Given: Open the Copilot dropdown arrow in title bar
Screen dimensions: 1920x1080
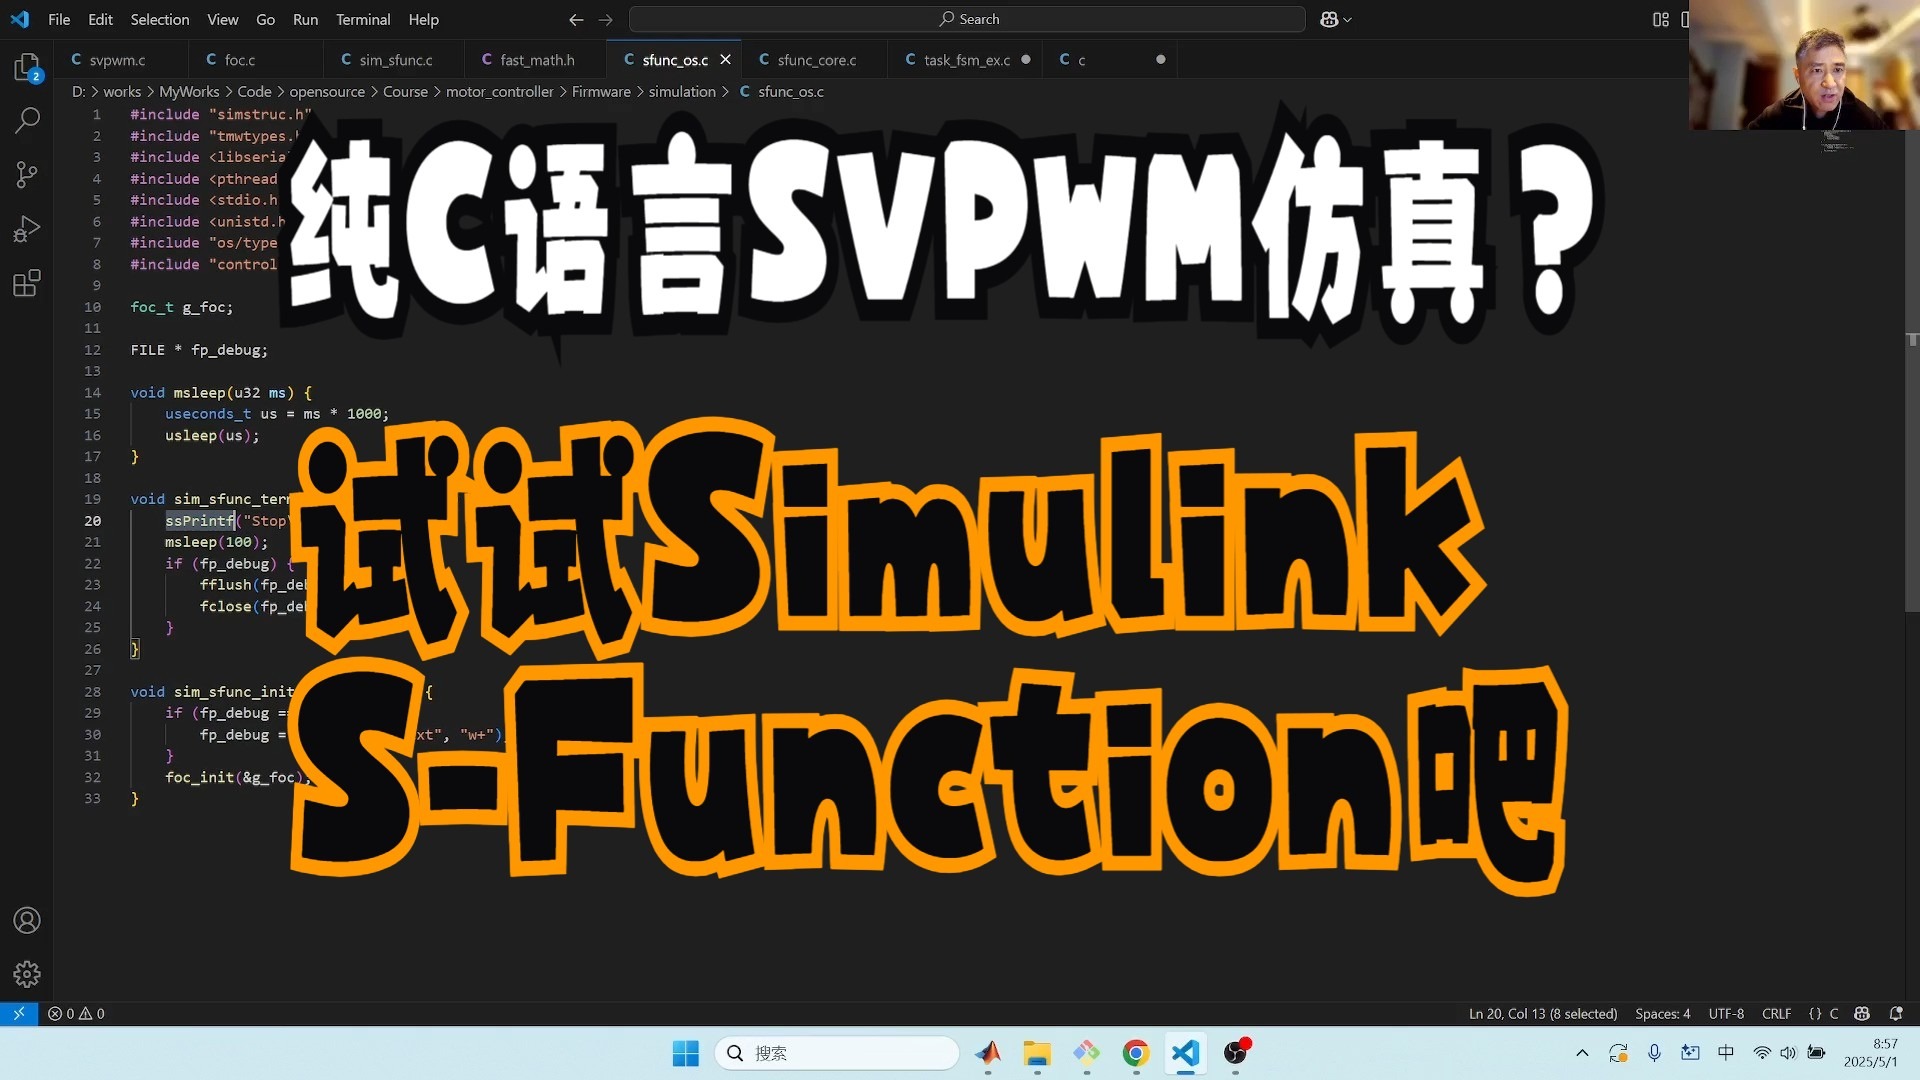Looking at the screenshot, I should pyautogui.click(x=1348, y=19).
